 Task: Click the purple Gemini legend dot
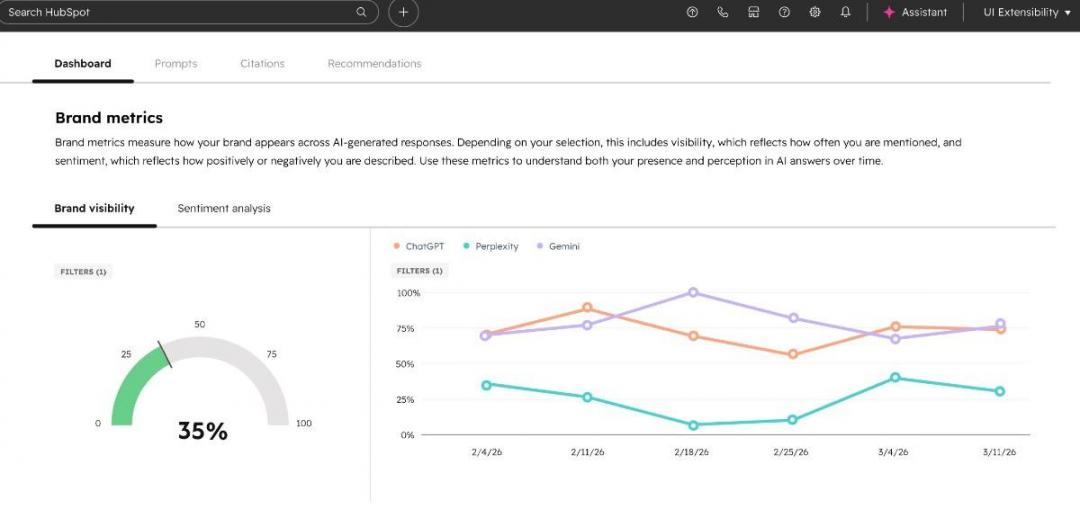540,246
